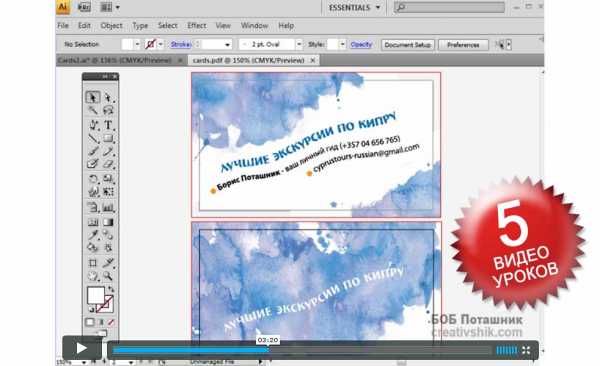The image size is (600, 366).
Task: Select the Column Graph tool
Action: click(108, 208)
